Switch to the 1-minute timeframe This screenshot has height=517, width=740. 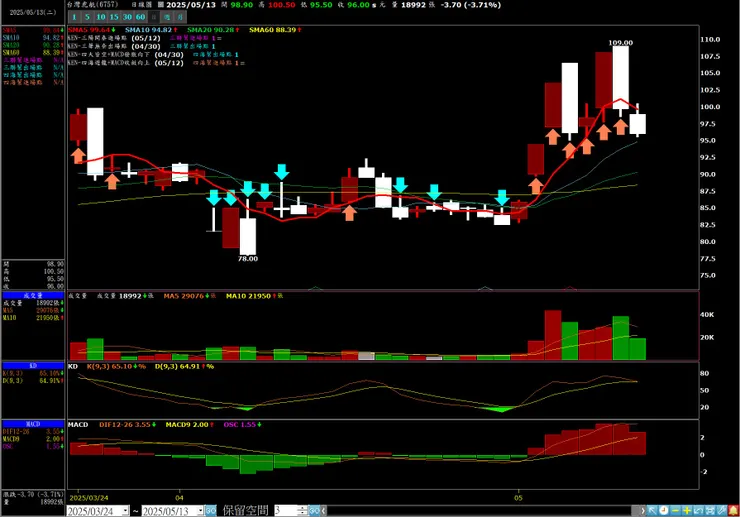tap(74, 17)
